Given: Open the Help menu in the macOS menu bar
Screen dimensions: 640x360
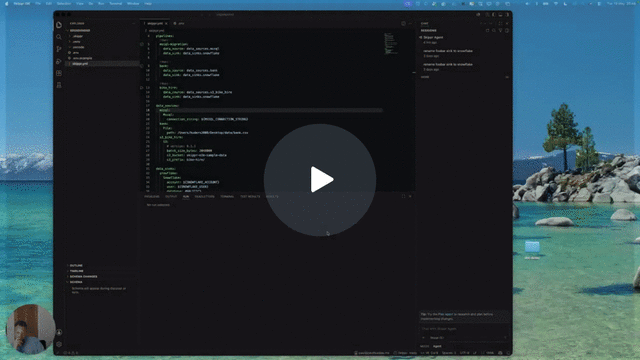Looking at the screenshot, I should click(x=148, y=3).
